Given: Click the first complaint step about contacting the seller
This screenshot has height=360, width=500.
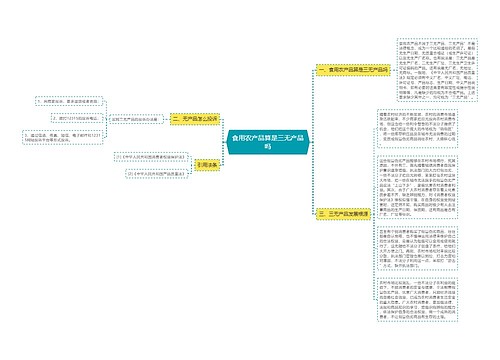Looking at the screenshot, I should (69, 101).
